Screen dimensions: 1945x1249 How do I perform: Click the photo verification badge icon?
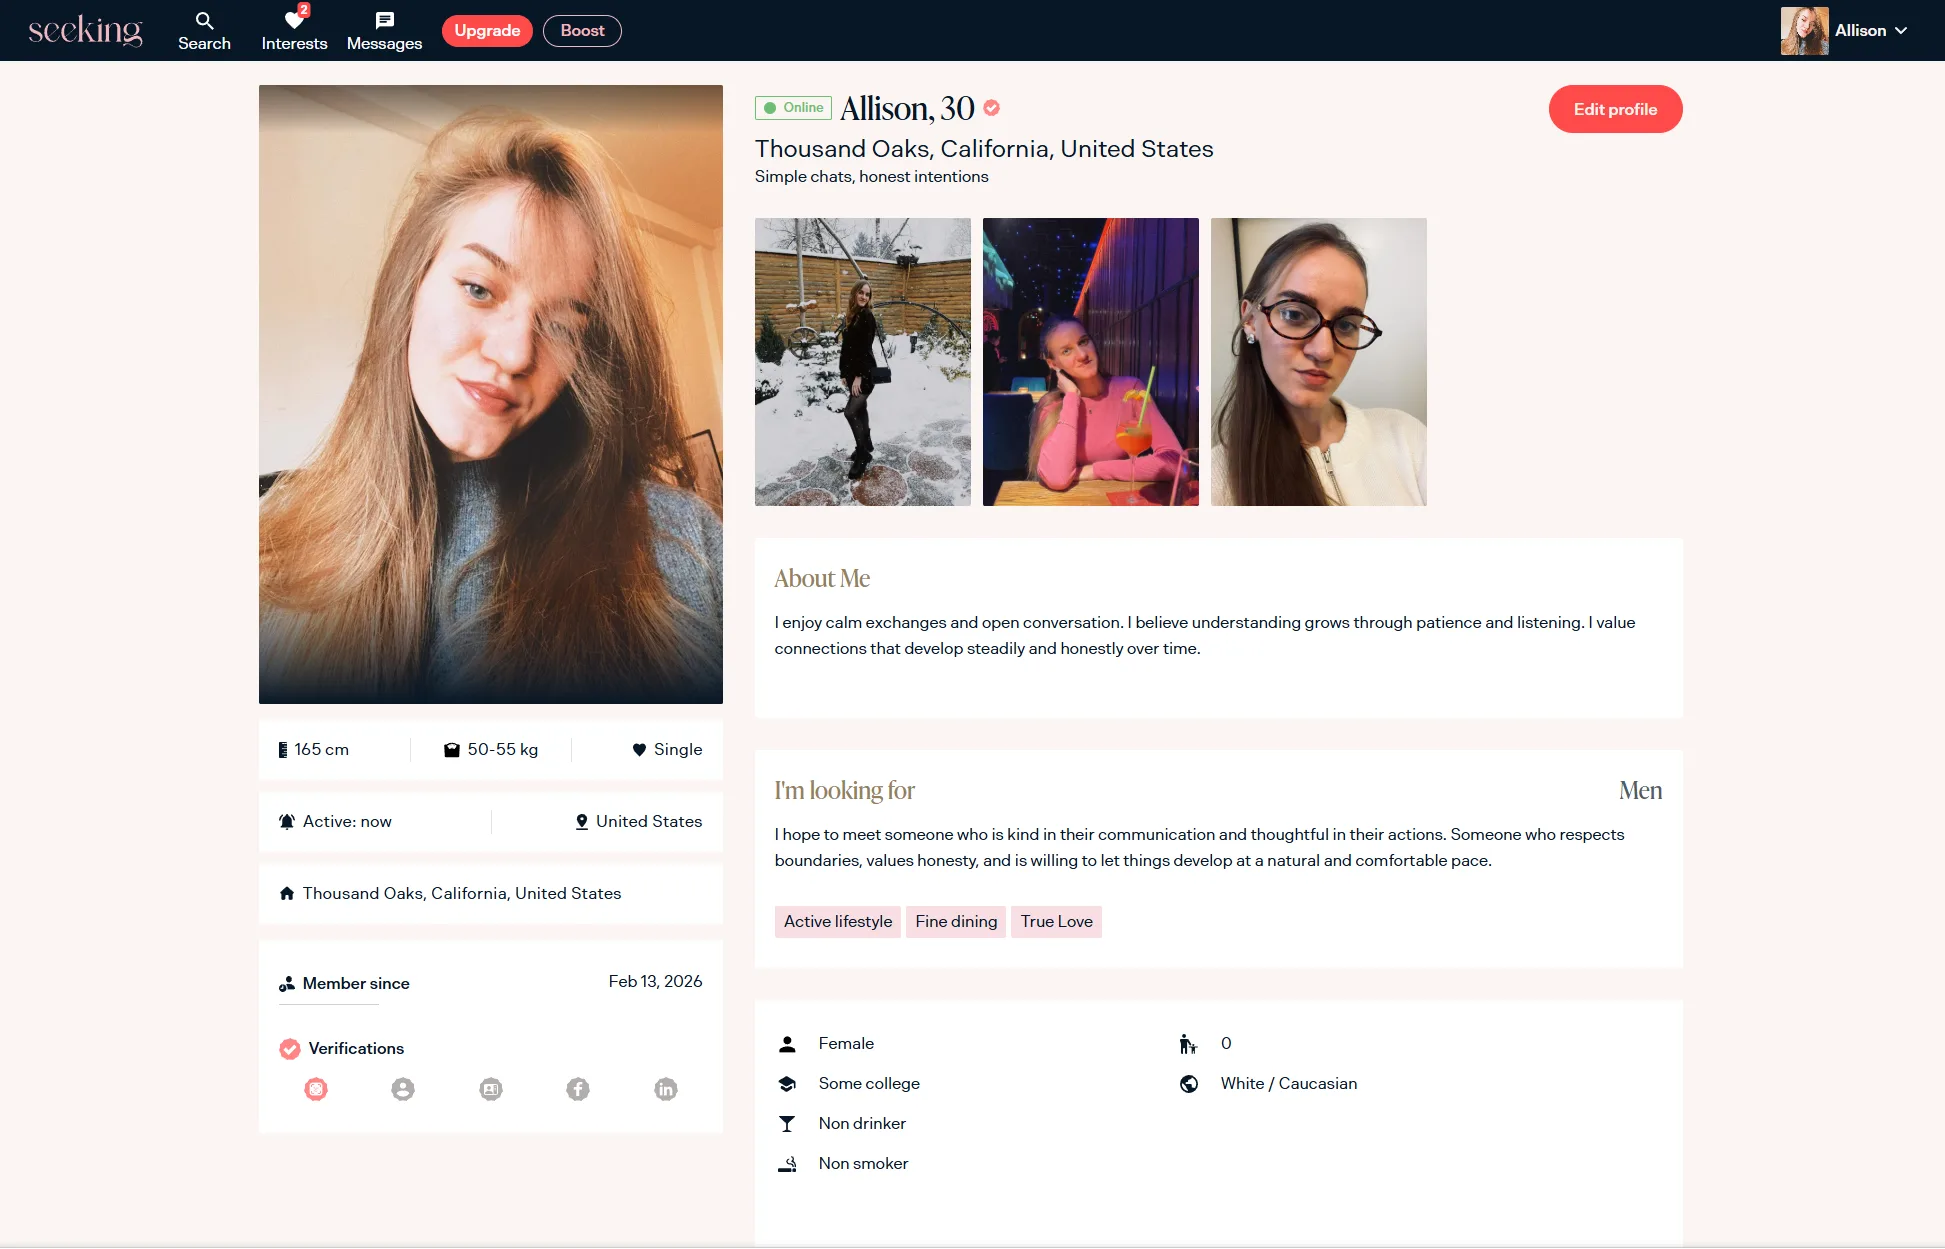[x=316, y=1089]
